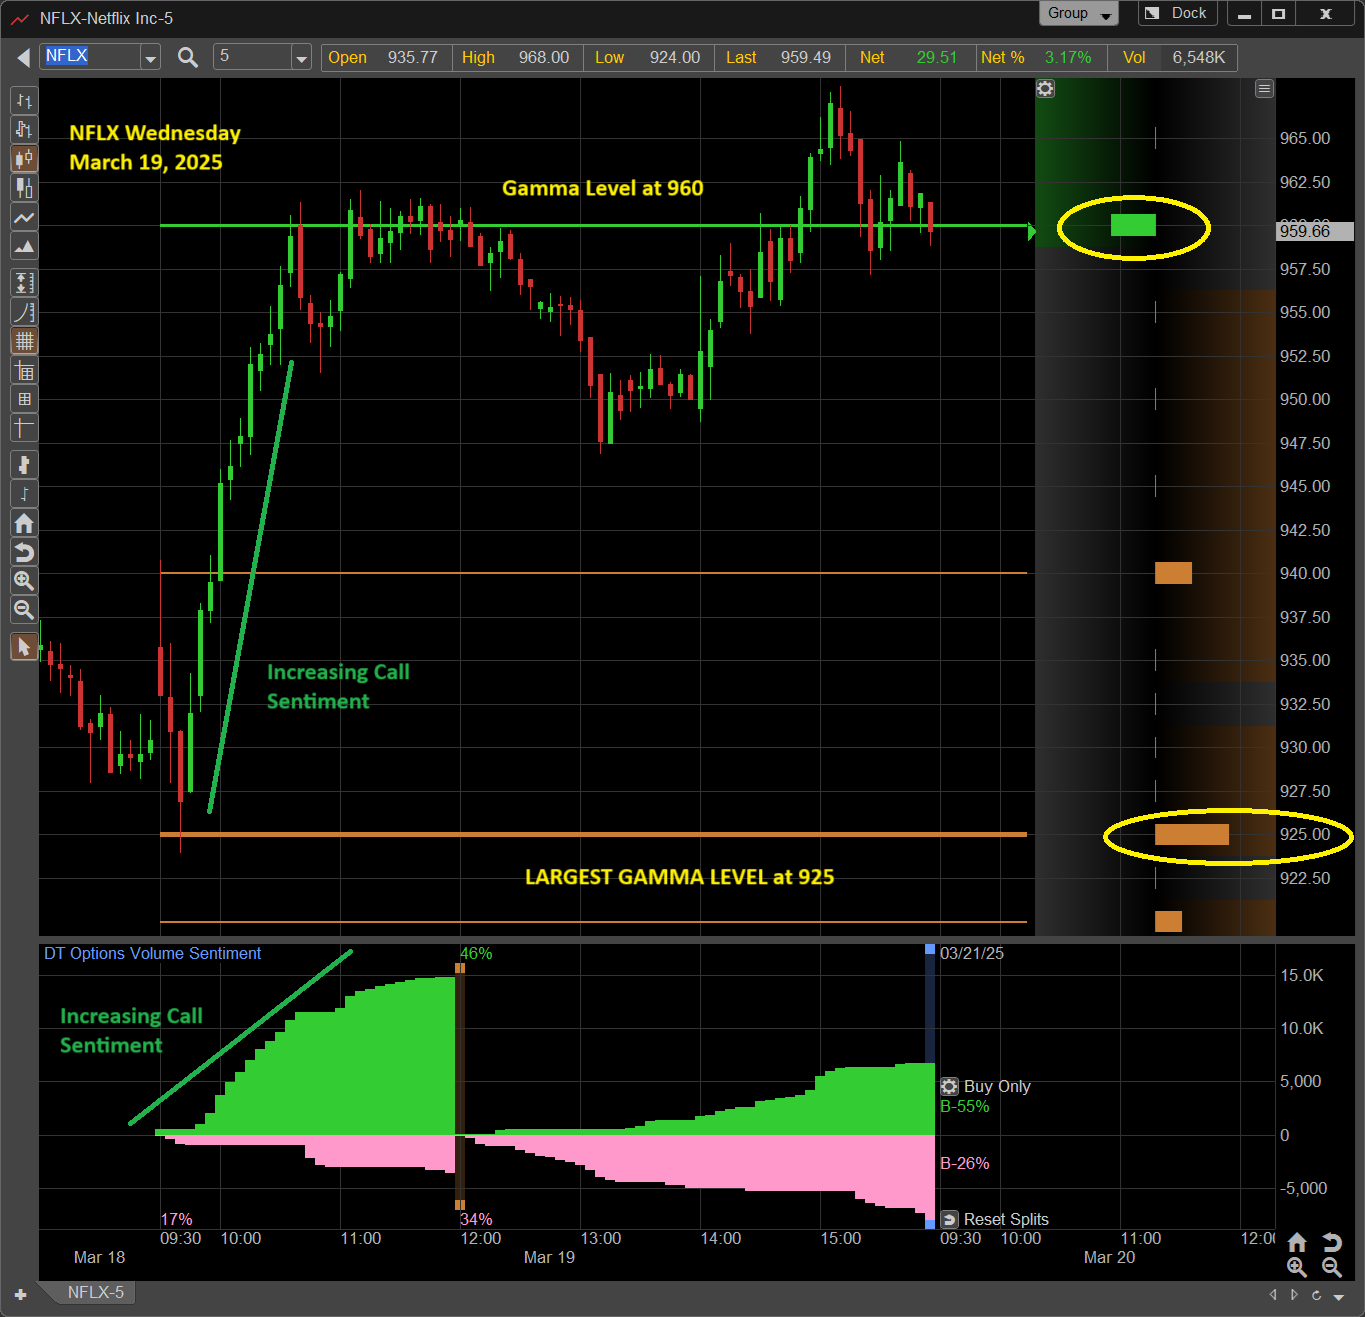Image resolution: width=1365 pixels, height=1317 pixels.
Task: Click the back arrow beside symbol field
Action: [x=23, y=58]
